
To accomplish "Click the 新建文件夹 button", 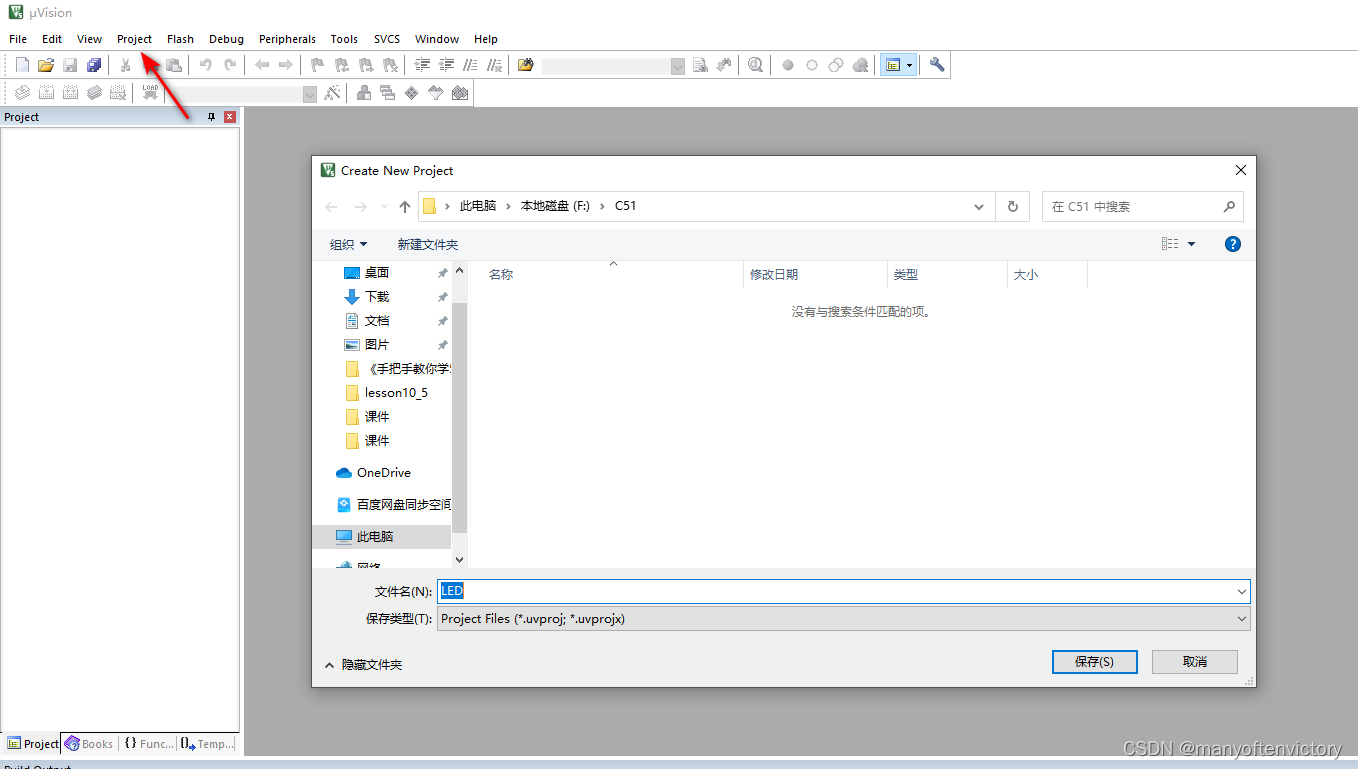I will (427, 244).
